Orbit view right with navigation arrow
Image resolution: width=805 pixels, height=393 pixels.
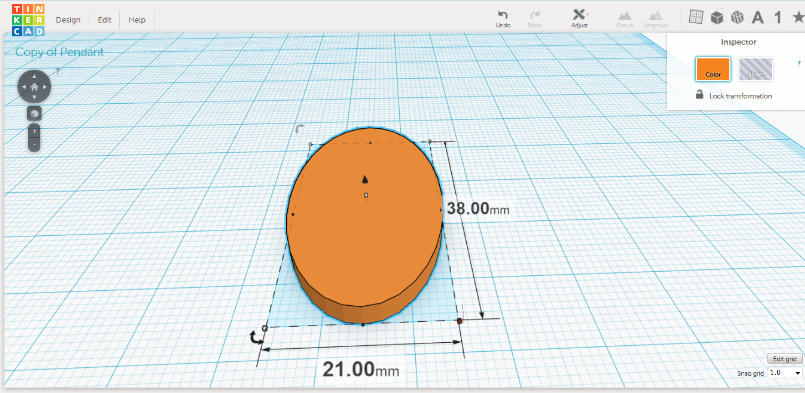point(45,86)
